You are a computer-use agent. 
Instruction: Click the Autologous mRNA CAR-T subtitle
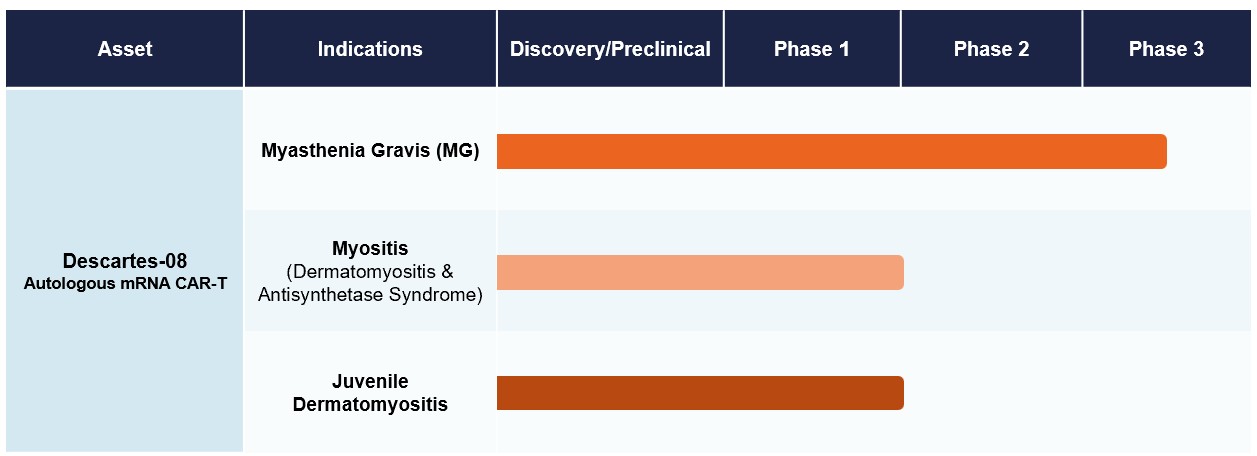125,283
